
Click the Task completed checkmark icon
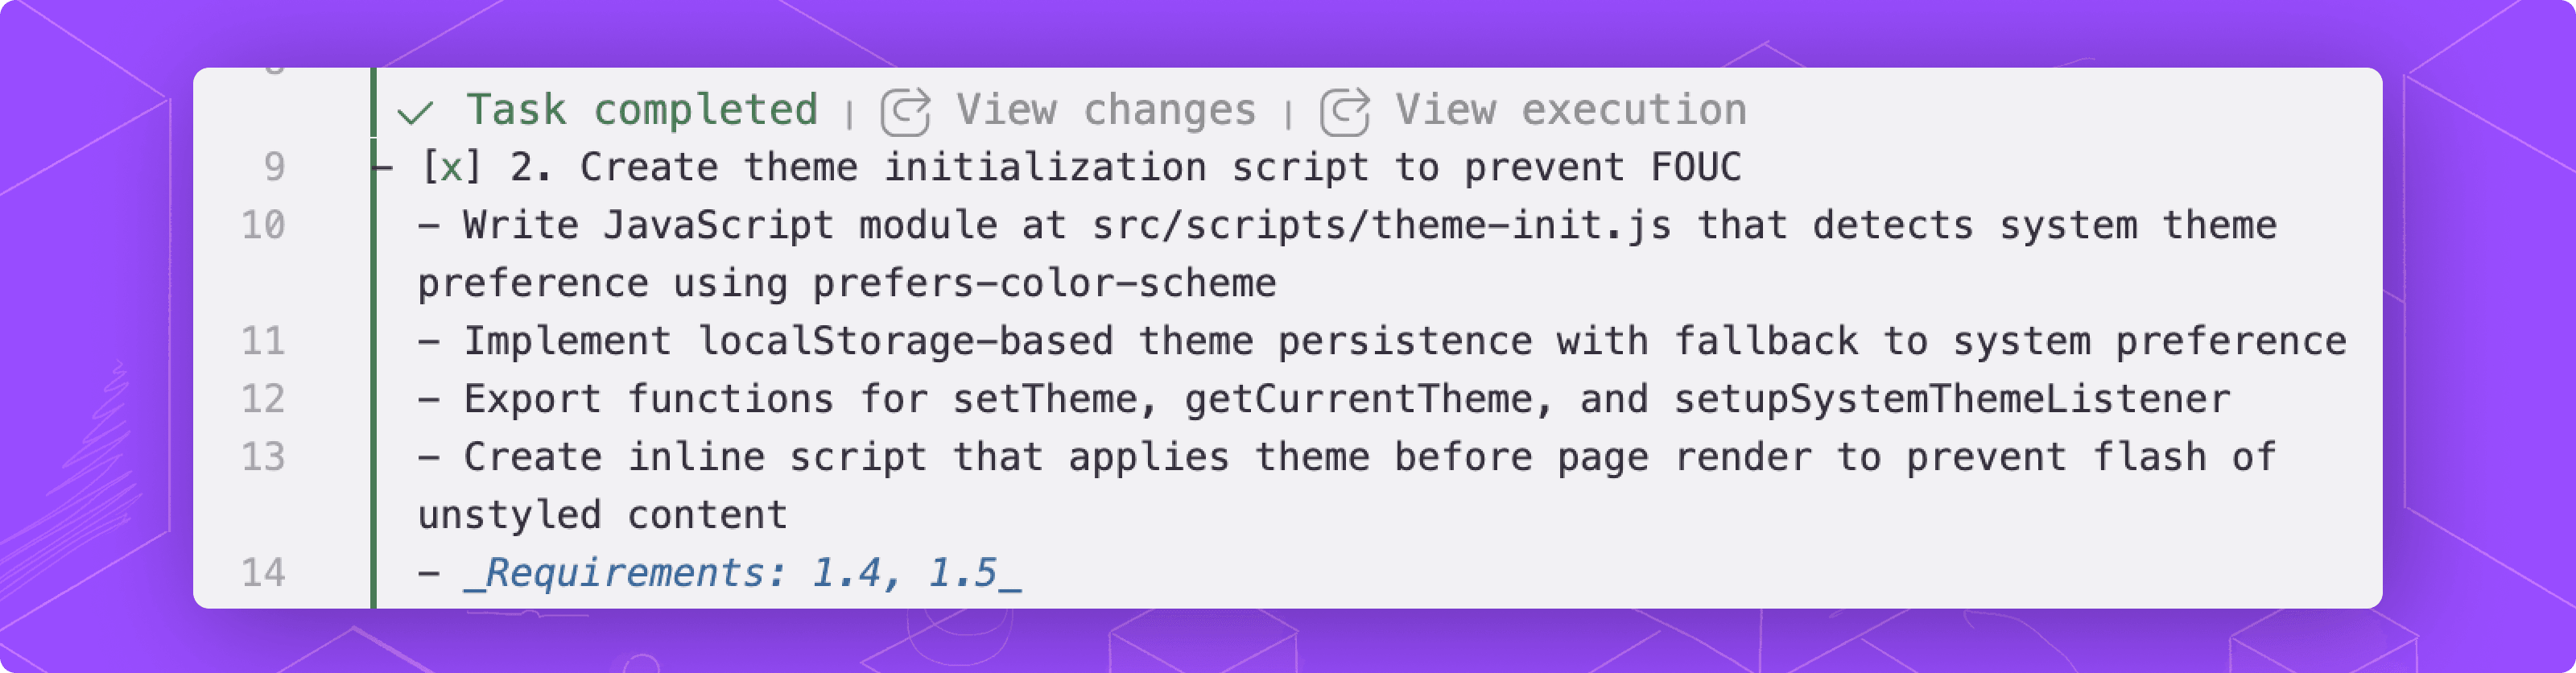pyautogui.click(x=415, y=112)
